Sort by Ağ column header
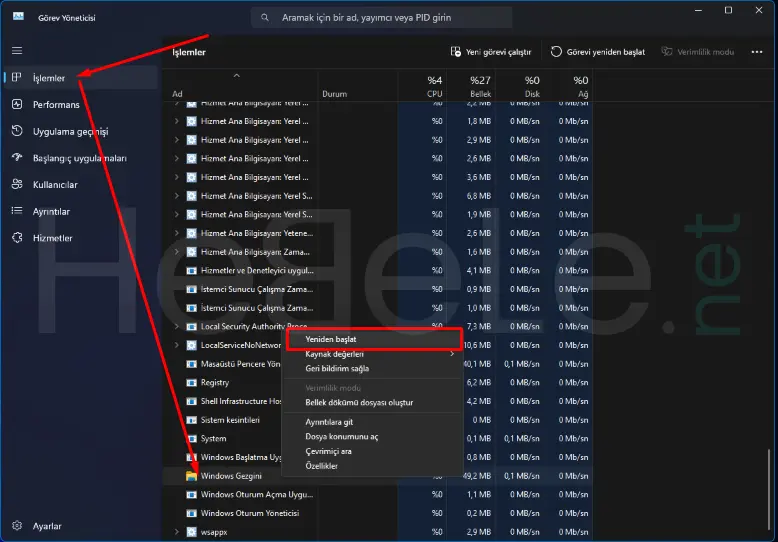 click(568, 85)
